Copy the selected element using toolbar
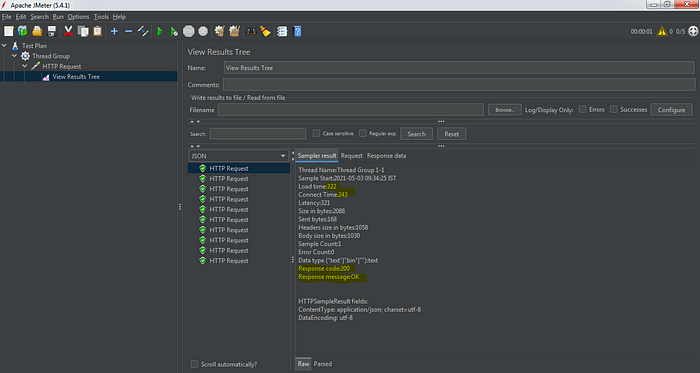The image size is (700, 373). pos(83,31)
